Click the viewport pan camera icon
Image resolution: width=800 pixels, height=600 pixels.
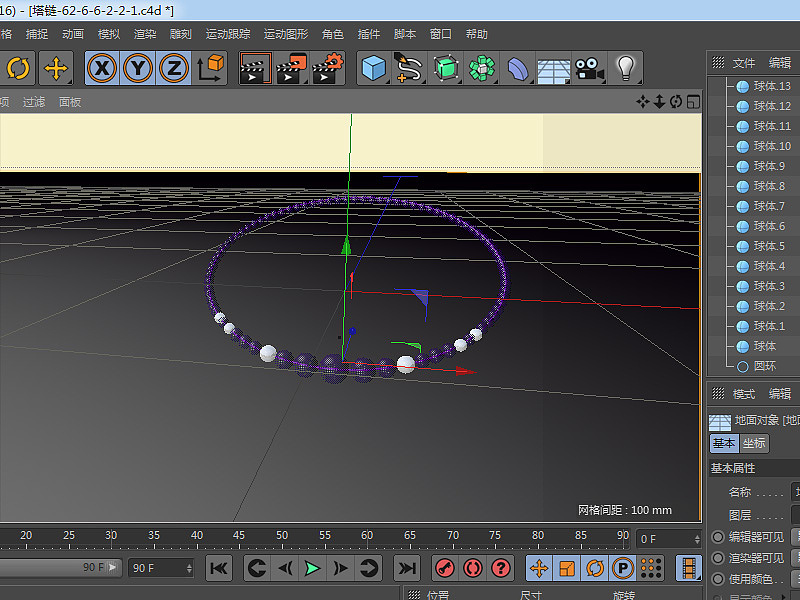642,102
